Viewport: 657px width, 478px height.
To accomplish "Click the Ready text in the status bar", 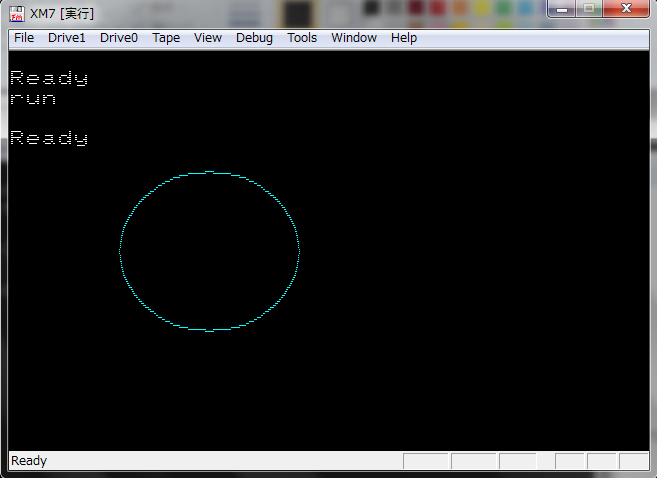I will [29, 461].
